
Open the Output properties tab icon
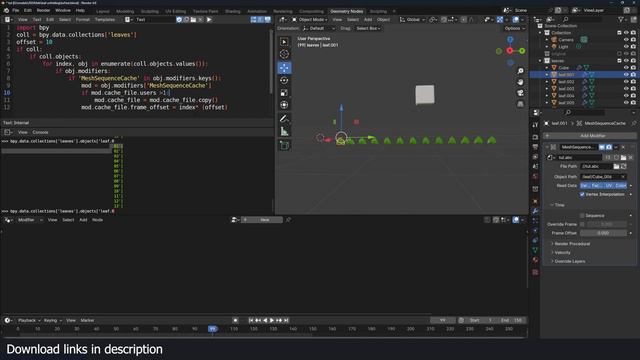(x=535, y=147)
